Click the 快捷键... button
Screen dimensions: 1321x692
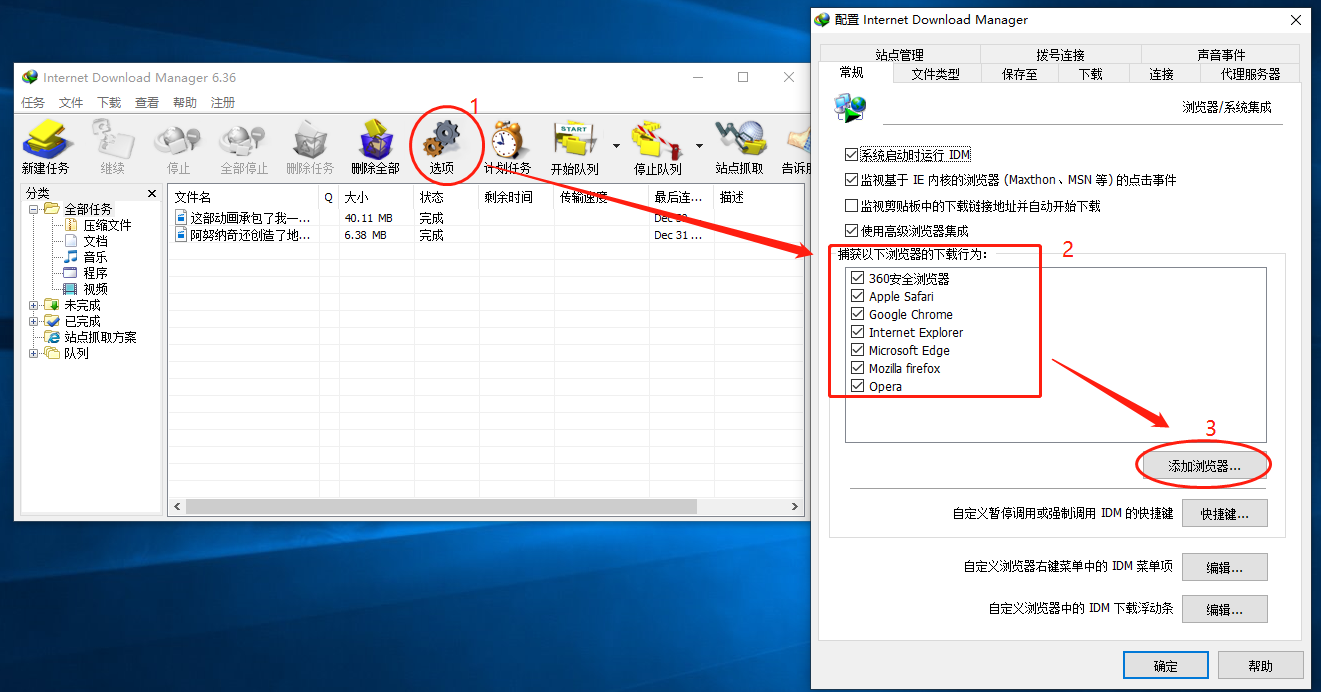(1224, 513)
